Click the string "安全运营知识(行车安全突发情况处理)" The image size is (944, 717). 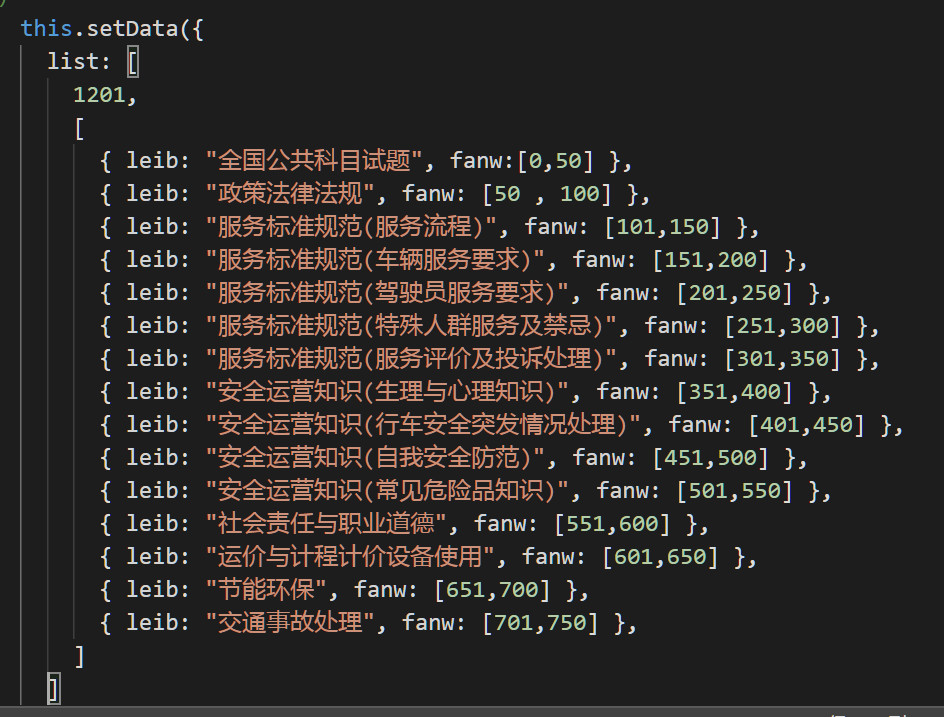pyautogui.click(x=423, y=424)
